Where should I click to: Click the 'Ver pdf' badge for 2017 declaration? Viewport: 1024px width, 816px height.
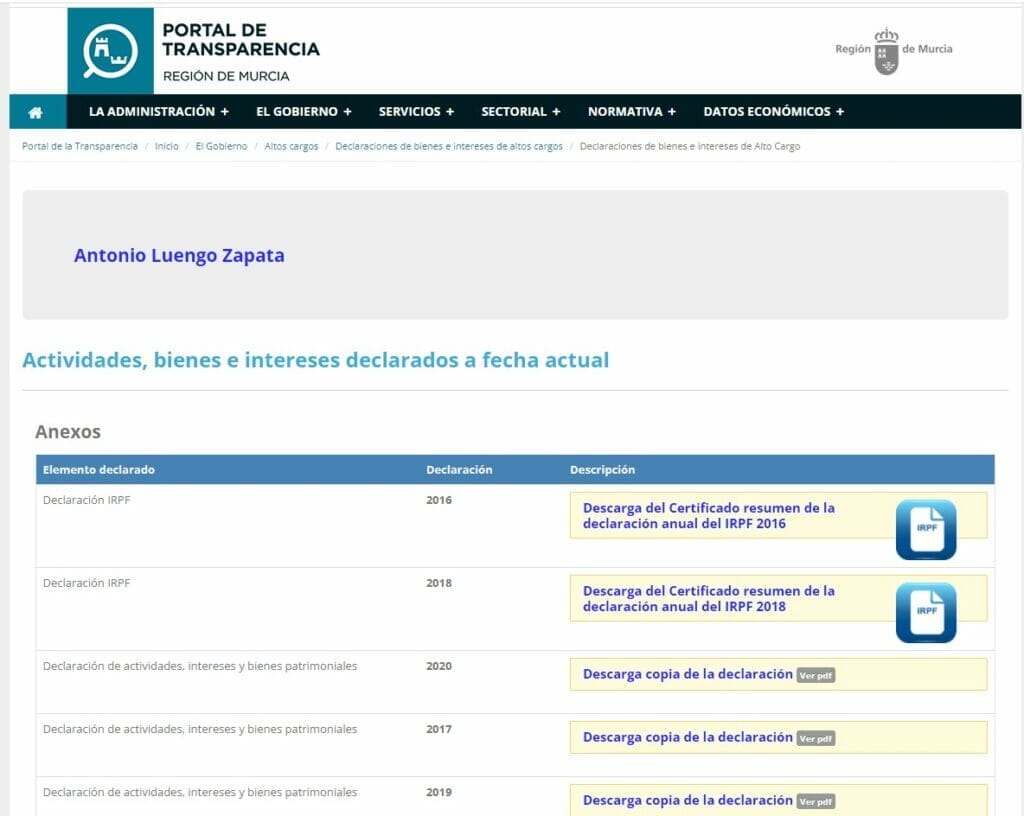pos(816,739)
